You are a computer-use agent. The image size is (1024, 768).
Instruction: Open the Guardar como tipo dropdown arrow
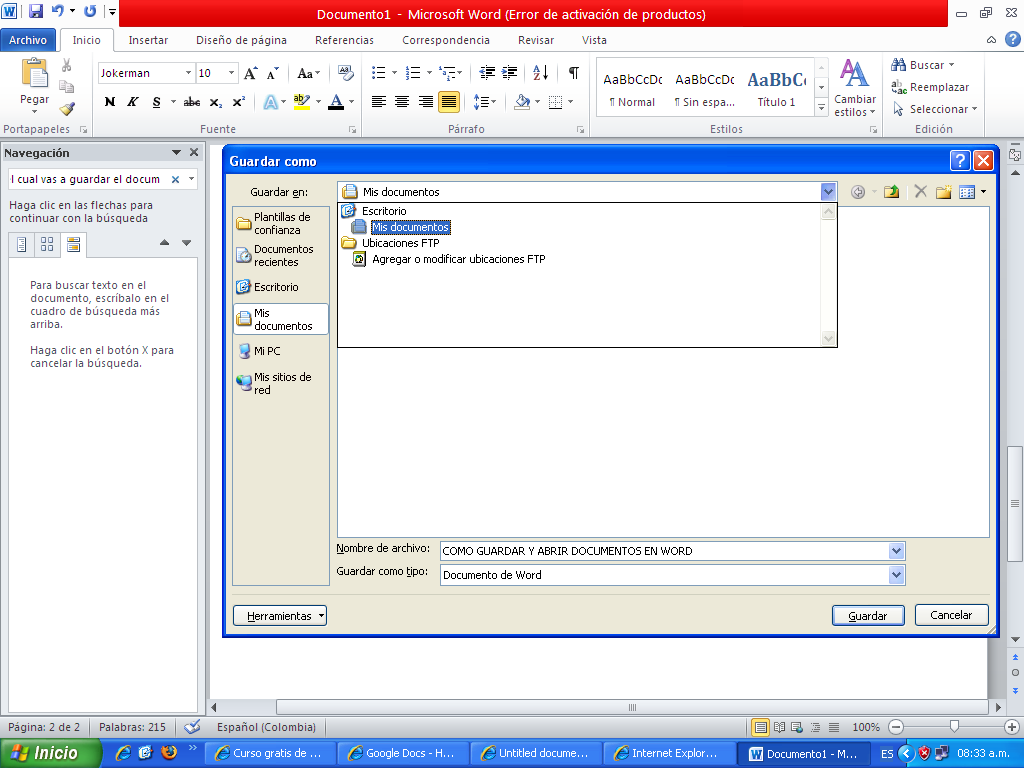pyautogui.click(x=896, y=575)
